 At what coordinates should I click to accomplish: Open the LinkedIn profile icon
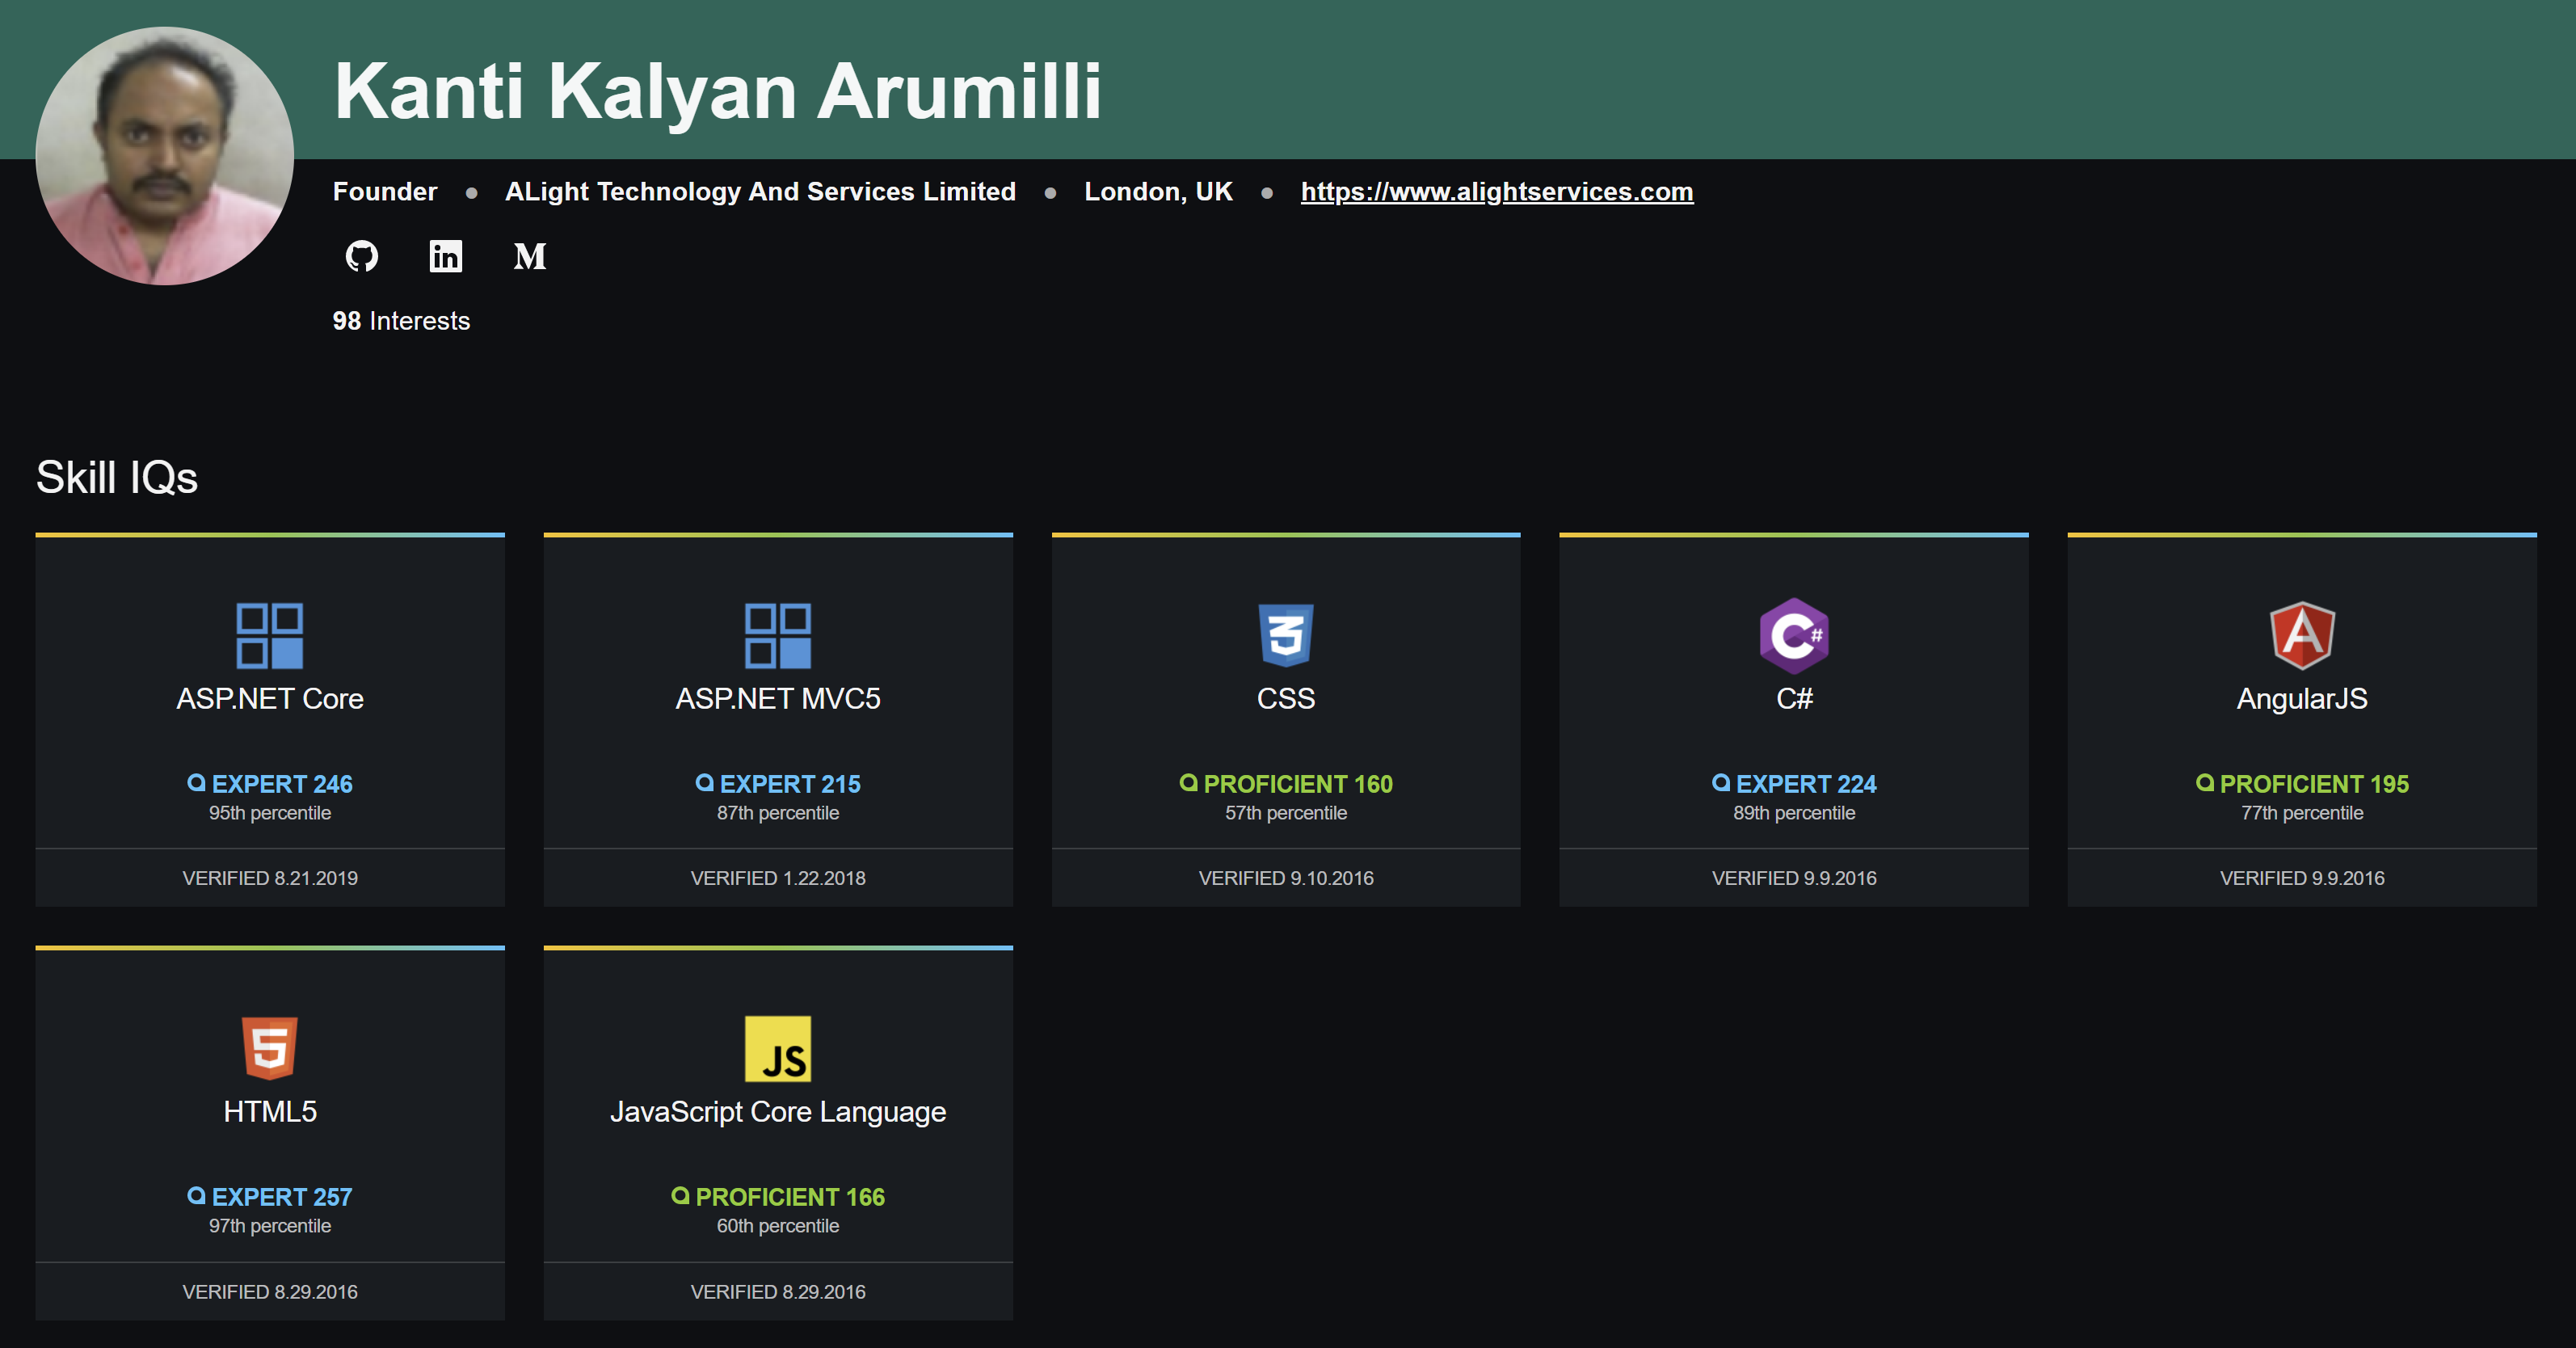[x=445, y=256]
